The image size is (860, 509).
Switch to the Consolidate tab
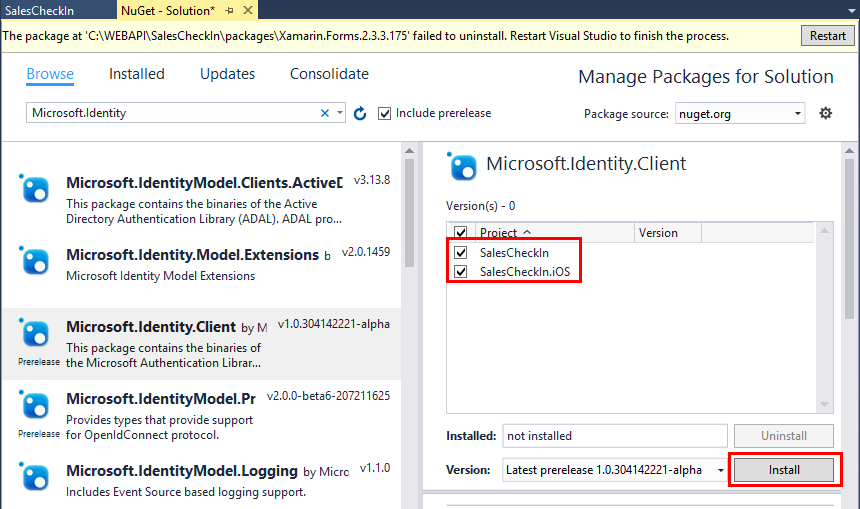tap(329, 74)
